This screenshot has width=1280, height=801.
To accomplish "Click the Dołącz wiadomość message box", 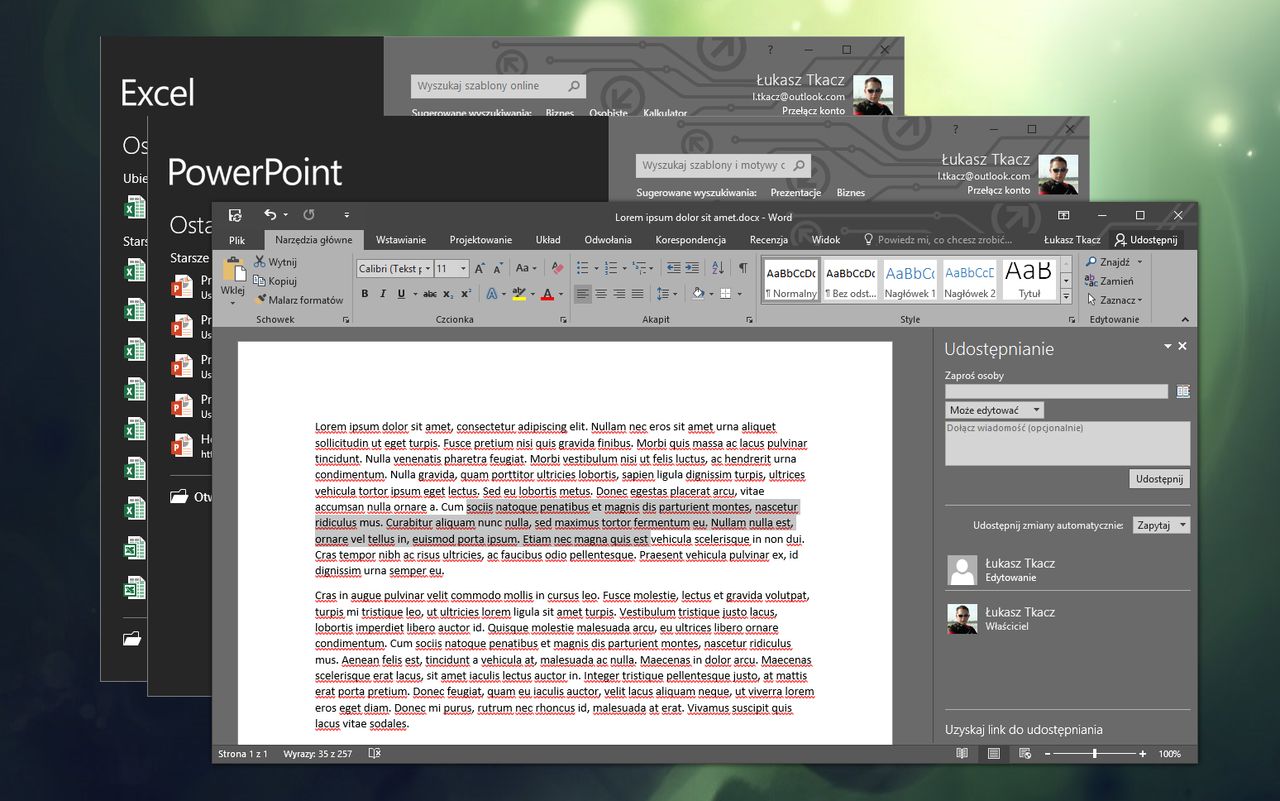I will 1068,443.
